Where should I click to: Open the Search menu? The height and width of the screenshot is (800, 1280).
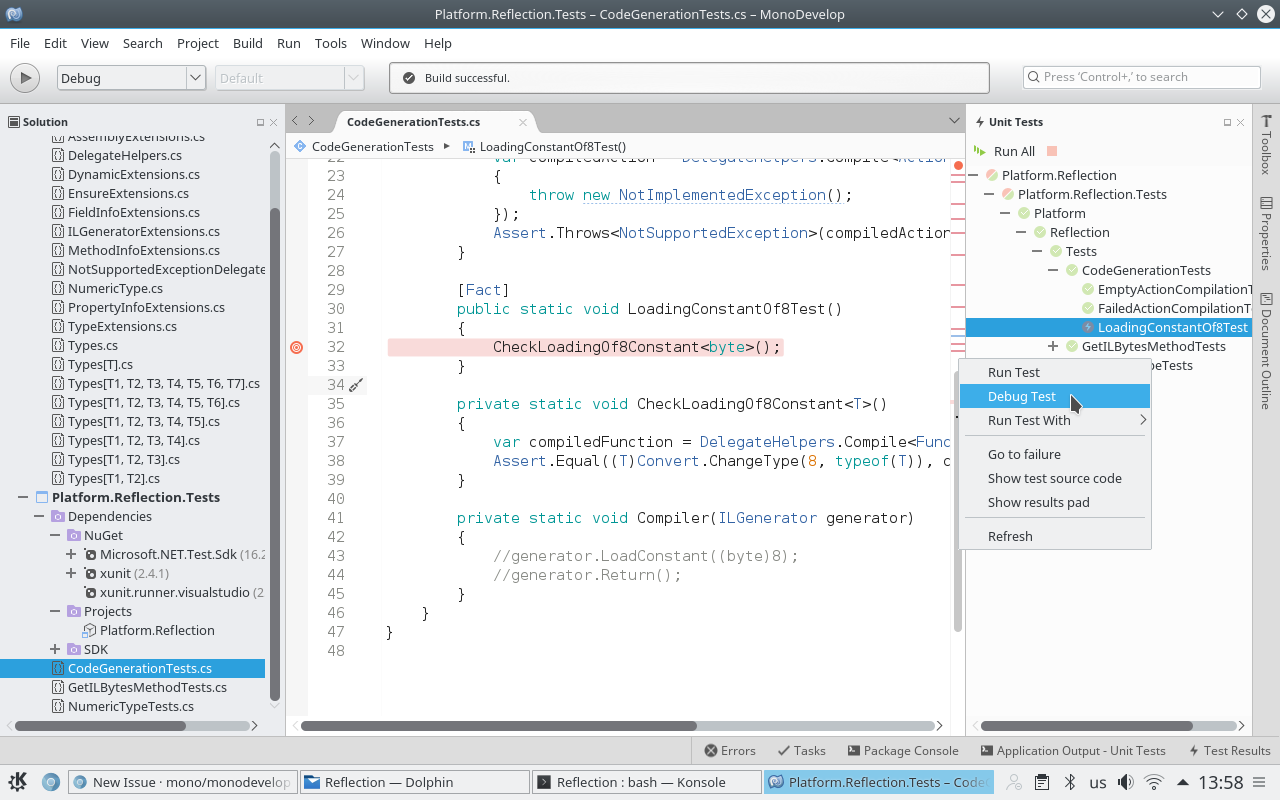[x=142, y=43]
